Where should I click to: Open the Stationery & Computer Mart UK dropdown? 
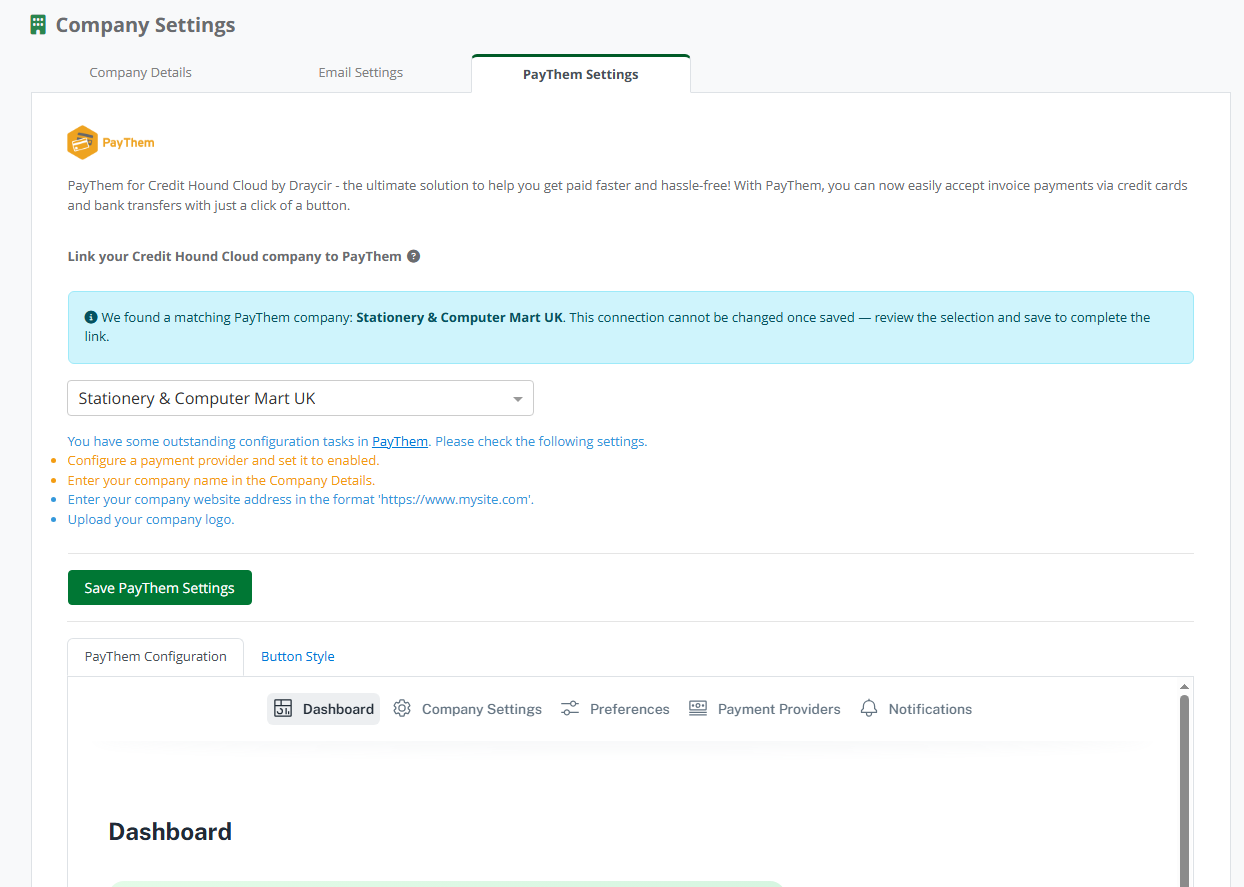(300, 398)
